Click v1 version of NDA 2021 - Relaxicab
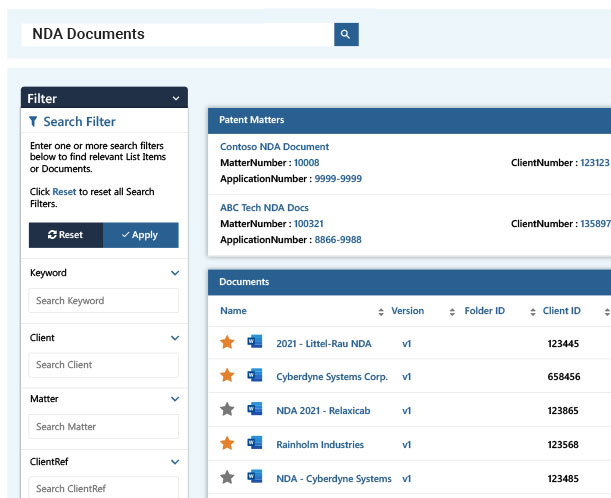611x498 pixels. click(406, 411)
